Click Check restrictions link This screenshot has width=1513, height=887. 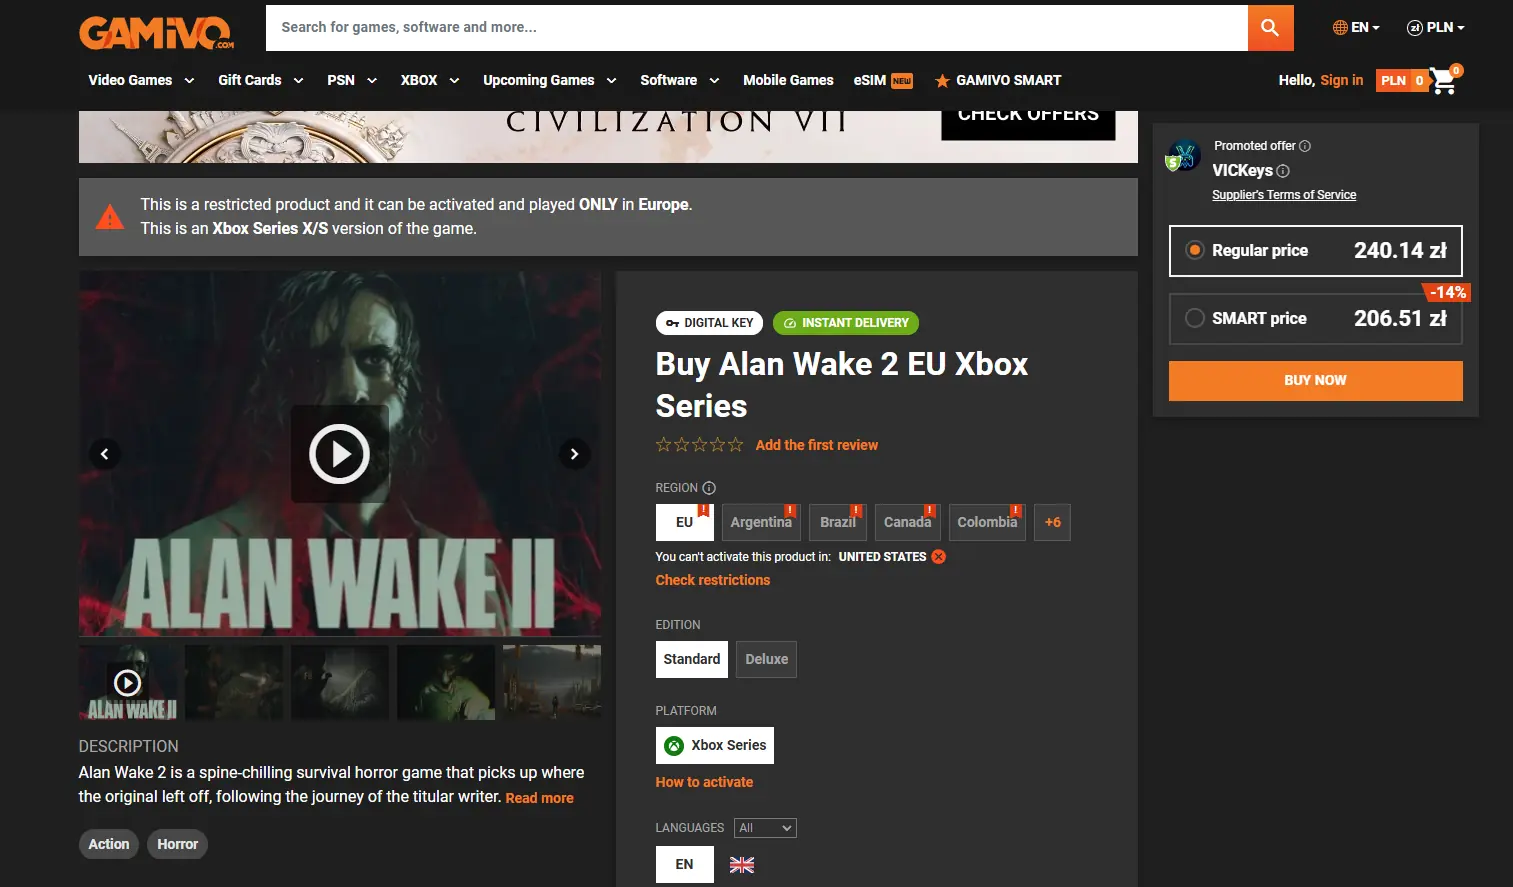[x=713, y=580]
